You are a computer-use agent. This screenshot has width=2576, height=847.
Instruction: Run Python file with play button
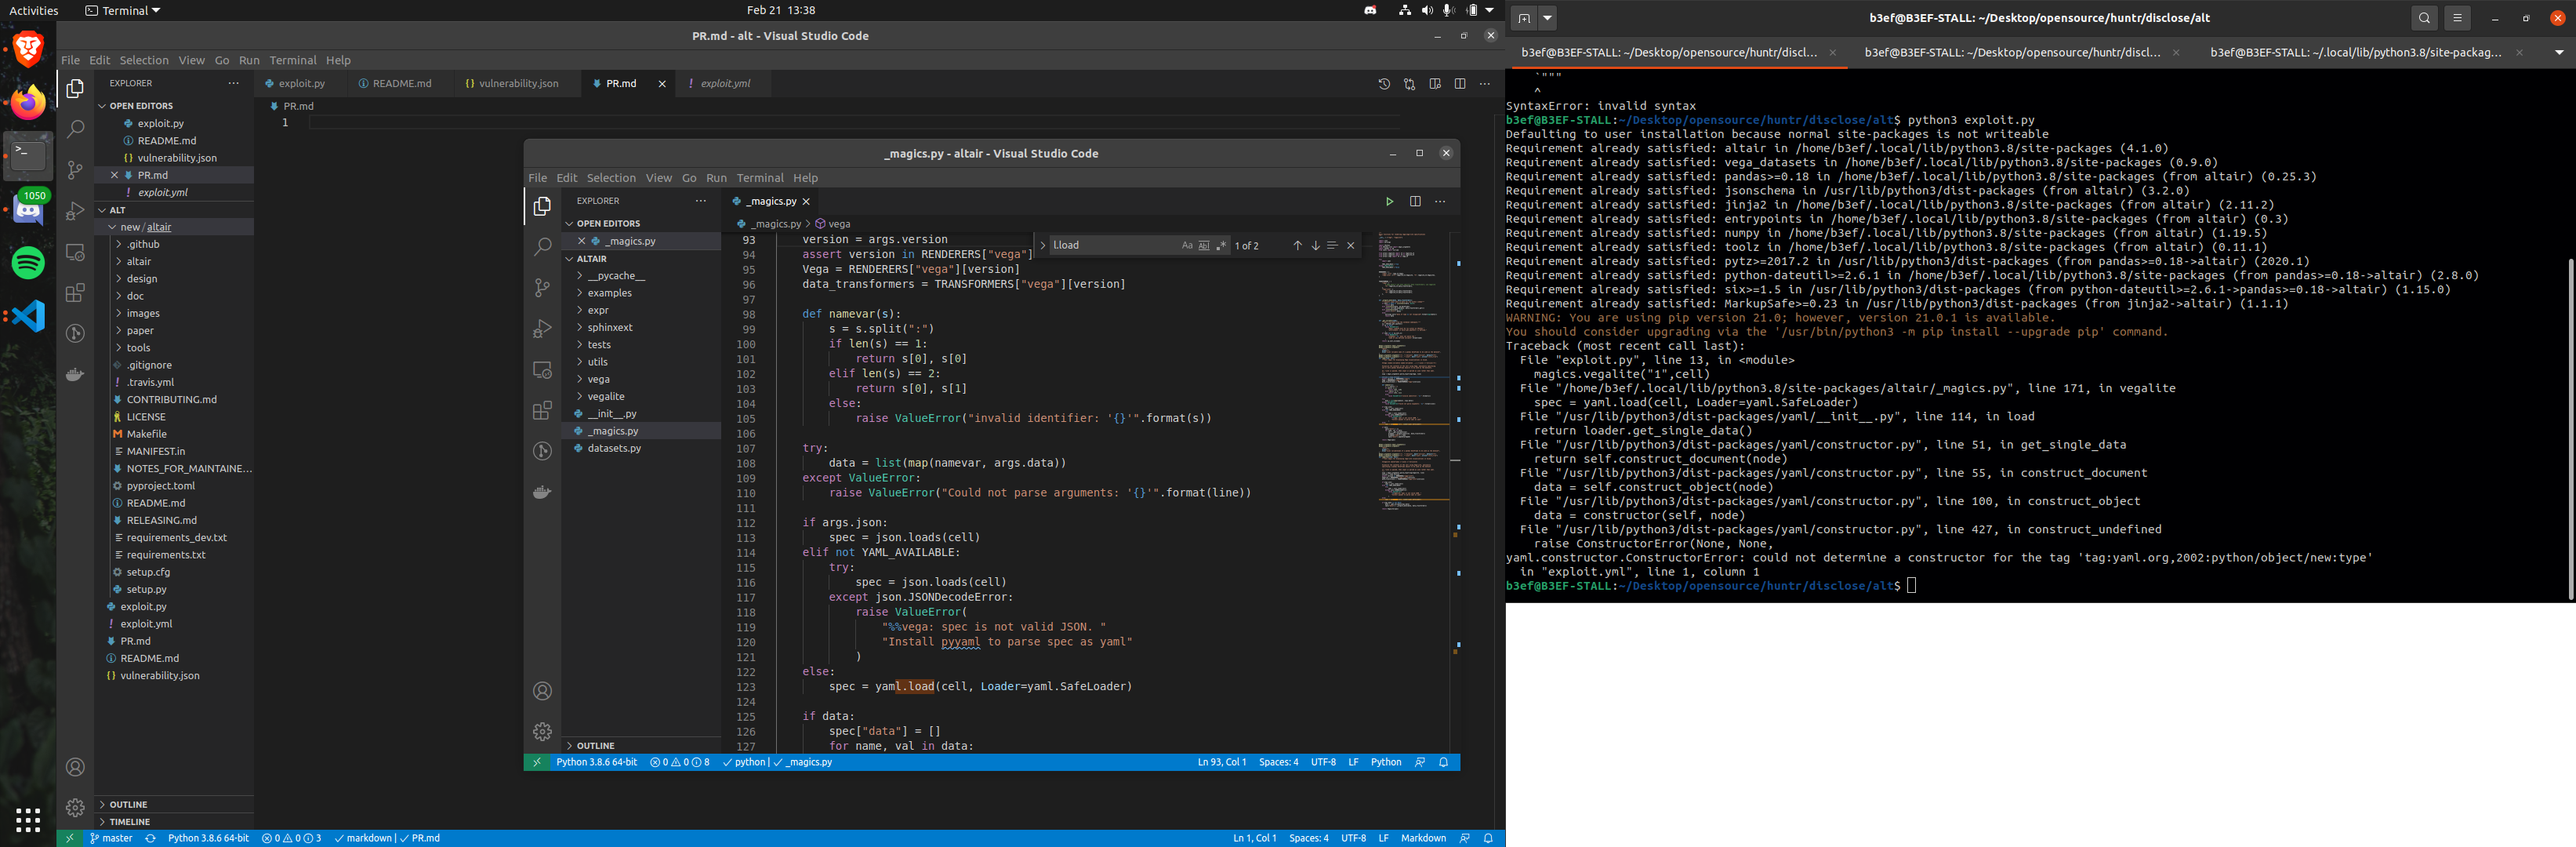(x=1389, y=201)
